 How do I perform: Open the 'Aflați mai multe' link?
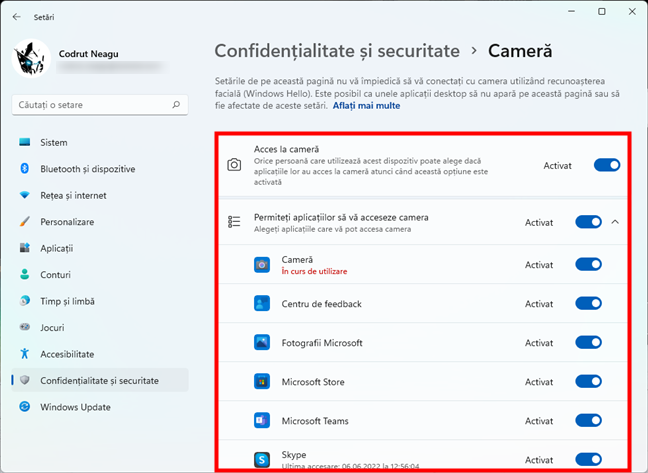[x=366, y=106]
